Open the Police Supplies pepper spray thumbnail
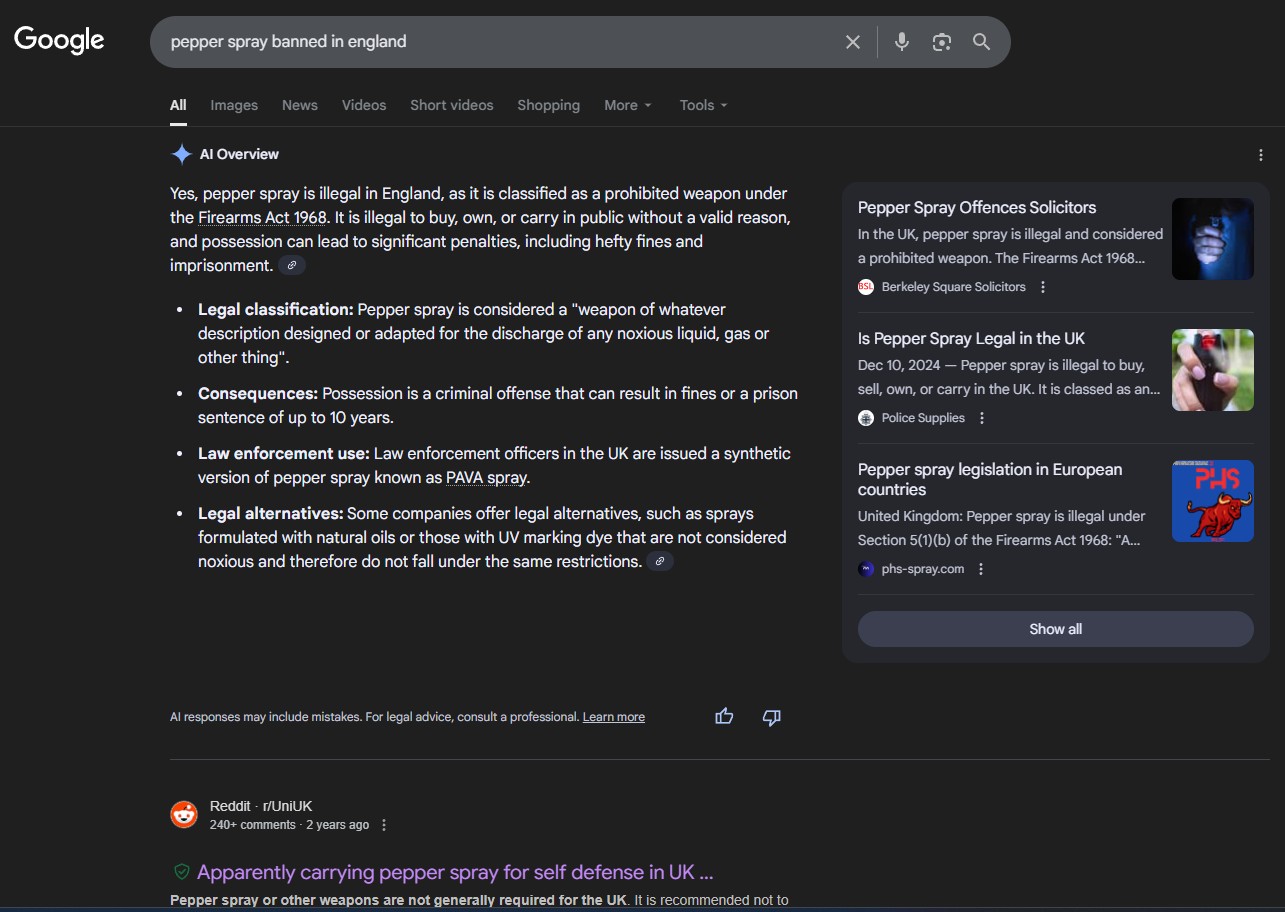Viewport: 1285px width, 912px height. coord(1213,370)
